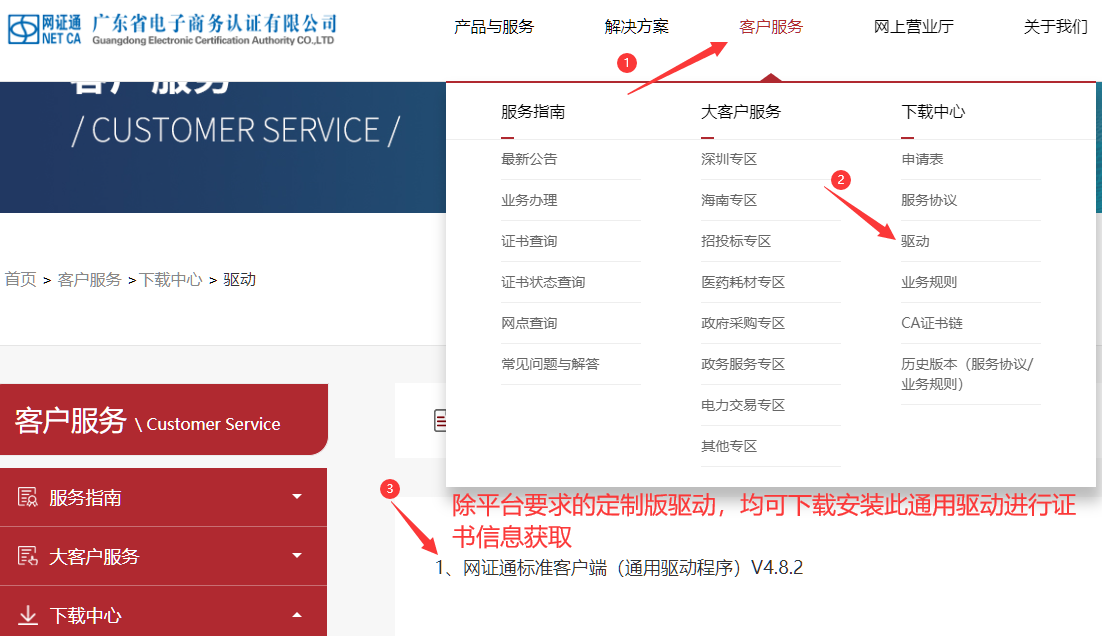This screenshot has width=1102, height=636.
Task: Expand the 服务指南 sidebar arrow
Action: 296,497
